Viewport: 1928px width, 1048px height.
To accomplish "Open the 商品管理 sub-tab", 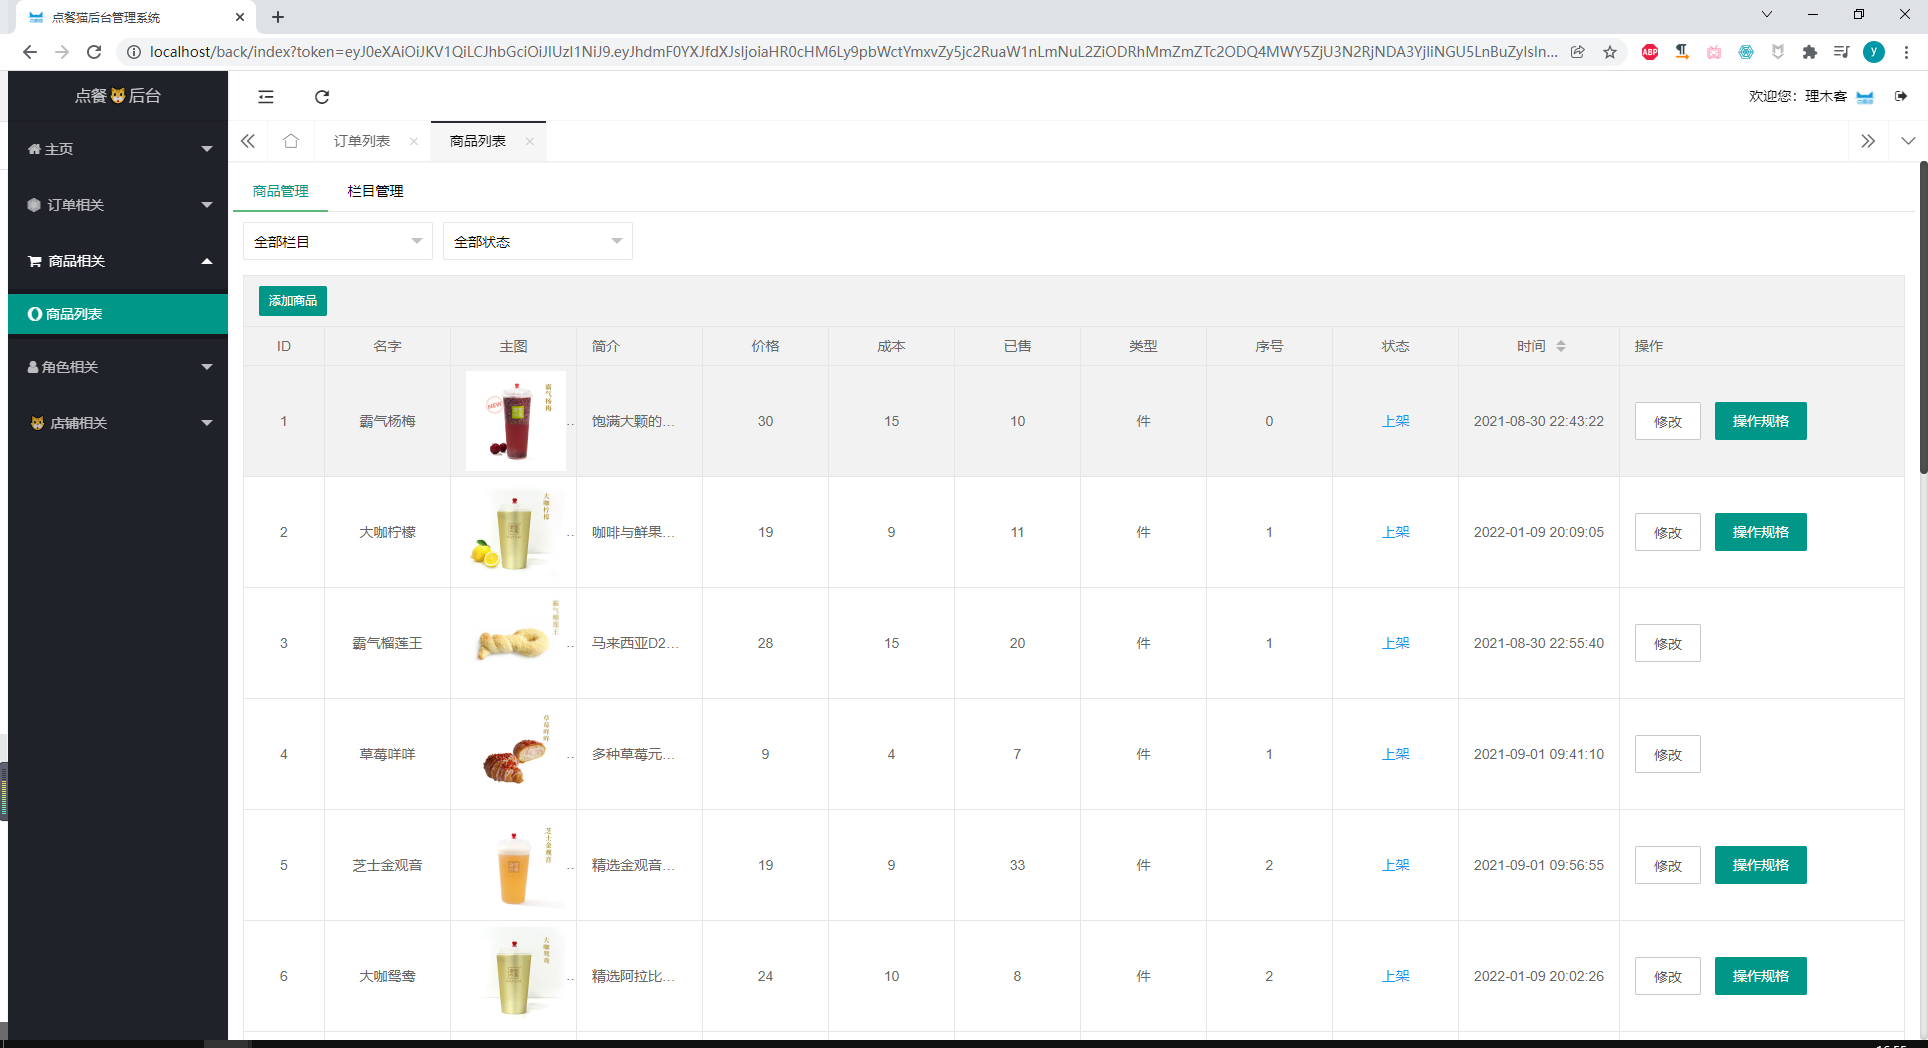I will [x=281, y=191].
